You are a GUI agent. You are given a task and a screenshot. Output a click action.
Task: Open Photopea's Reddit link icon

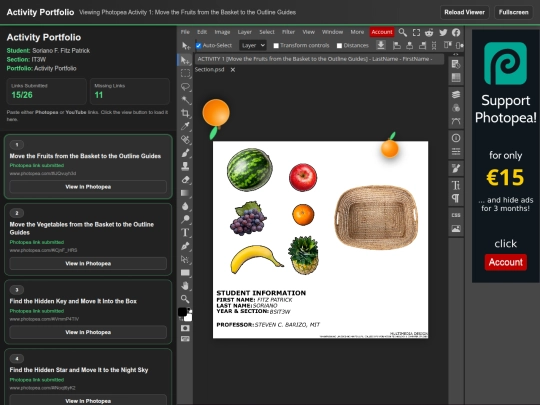pyautogui.click(x=429, y=32)
